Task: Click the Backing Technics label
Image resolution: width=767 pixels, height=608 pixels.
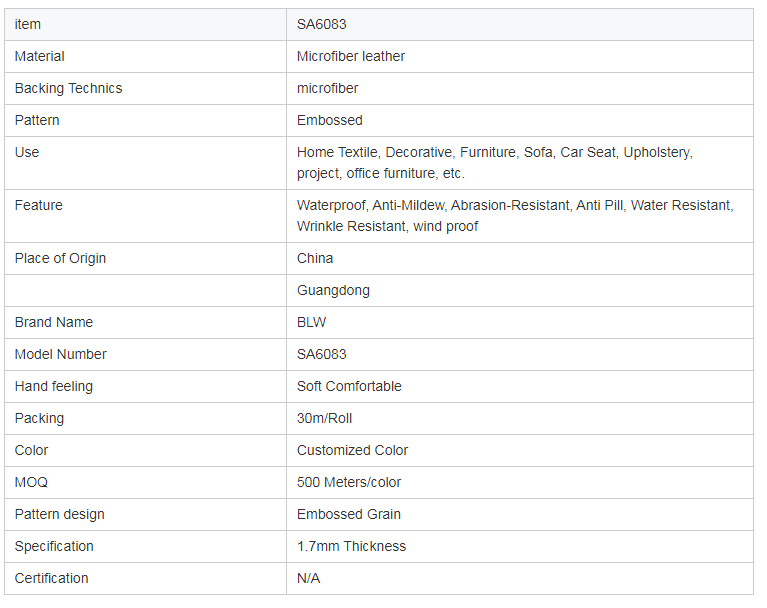Action: click(68, 88)
